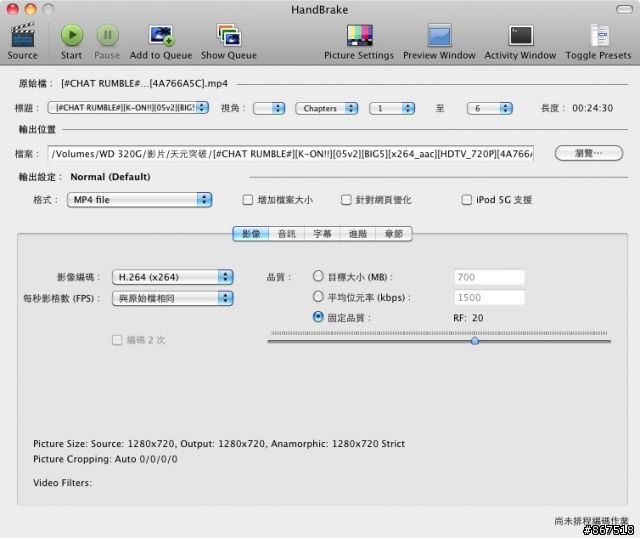640x538 pixels.
Task: Click the Picture Cropping: Auto 0/0/0/0 text
Action: point(105,459)
